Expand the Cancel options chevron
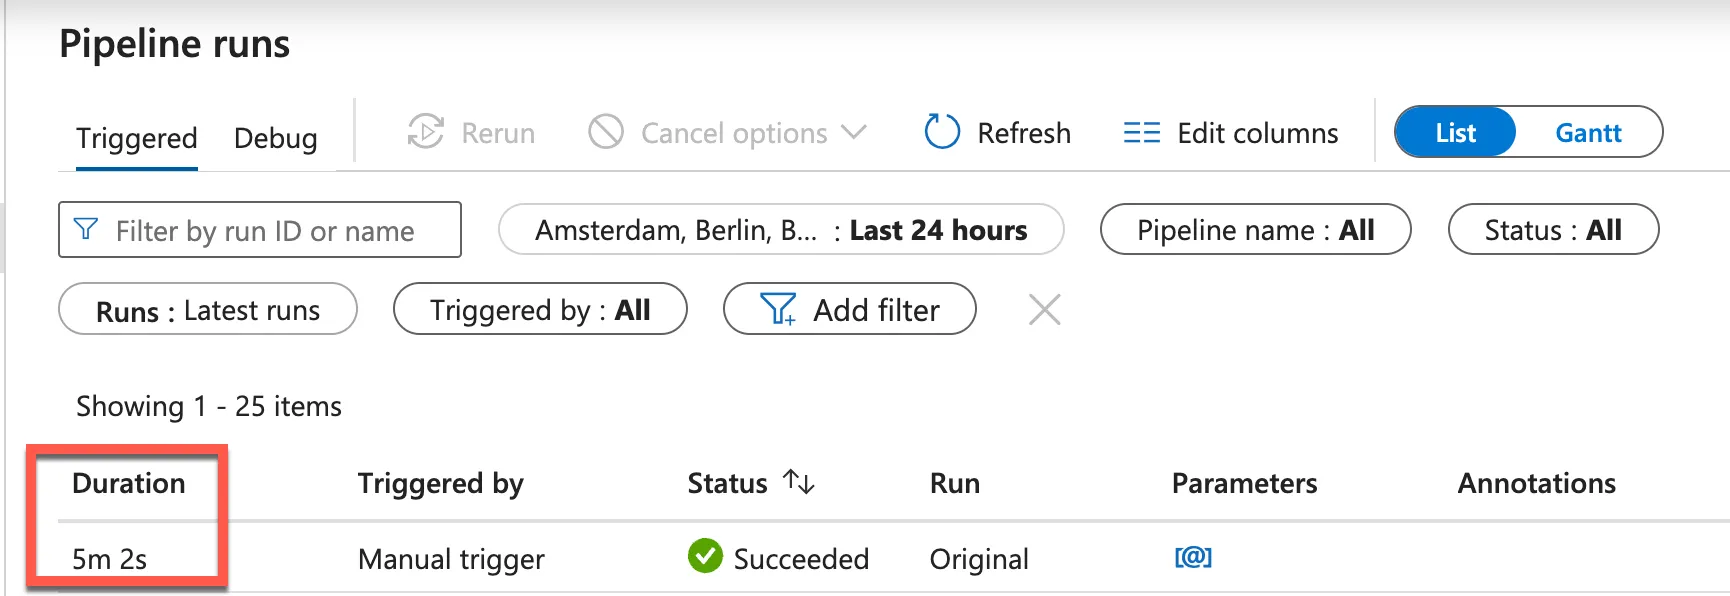 [854, 132]
